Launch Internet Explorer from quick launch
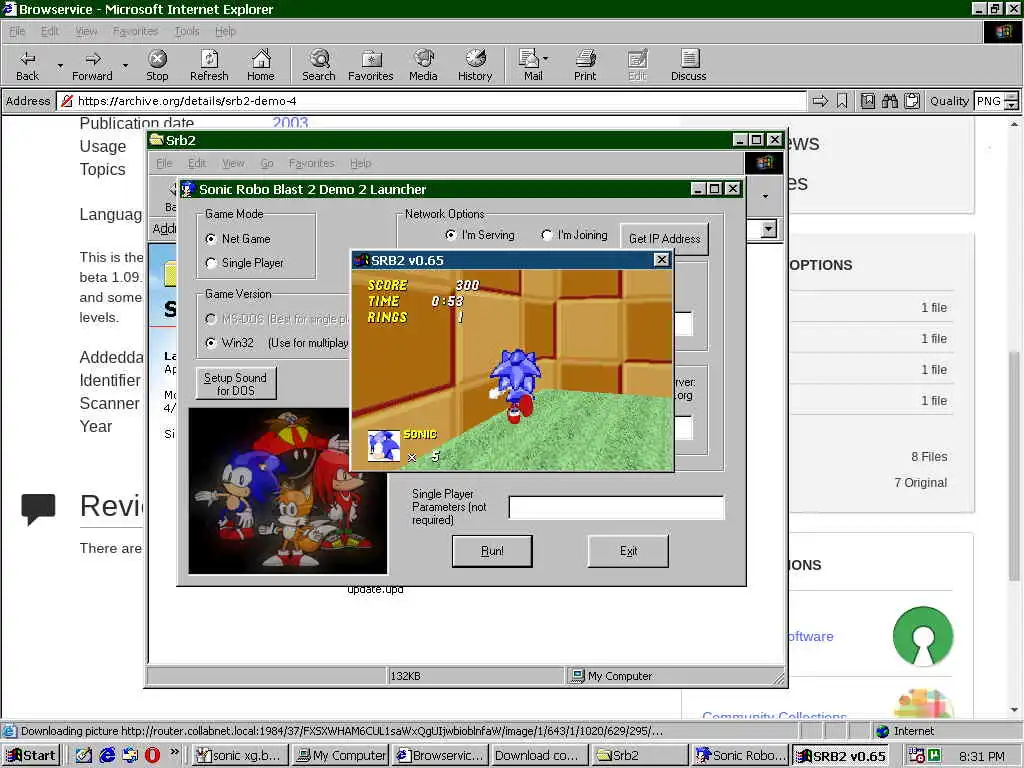 tap(107, 755)
